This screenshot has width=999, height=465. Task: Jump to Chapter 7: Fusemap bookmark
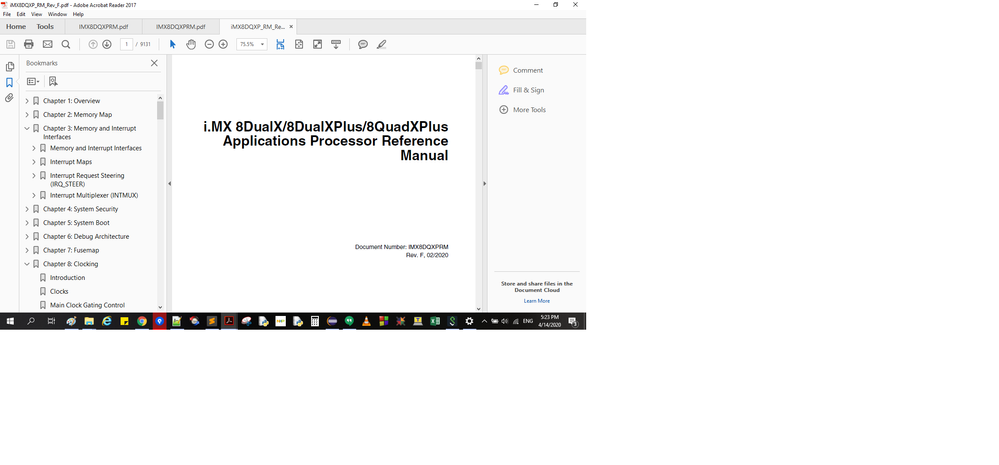tap(71, 250)
